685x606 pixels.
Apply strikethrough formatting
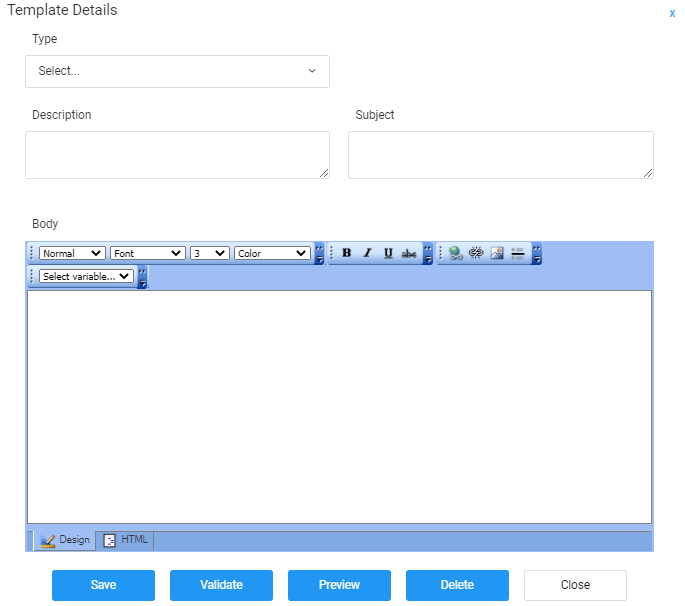click(x=409, y=254)
